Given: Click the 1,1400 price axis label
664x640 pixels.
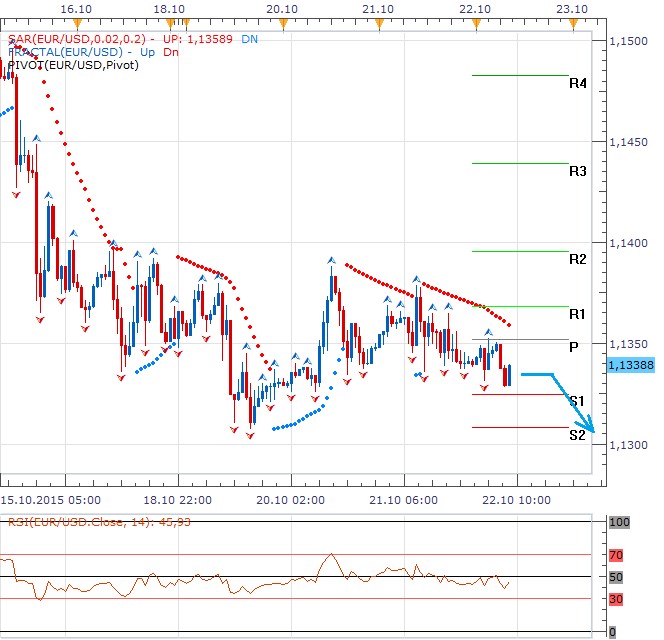Looking at the screenshot, I should (x=630, y=243).
